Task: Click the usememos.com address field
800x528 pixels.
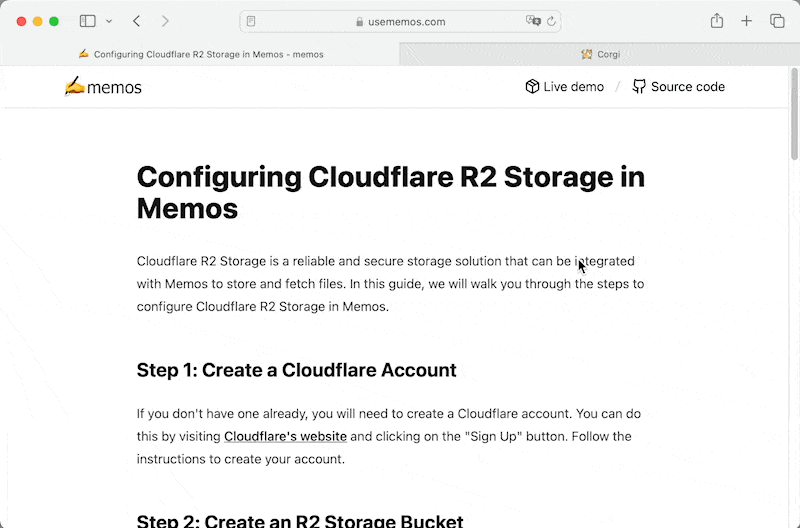Action: point(400,21)
